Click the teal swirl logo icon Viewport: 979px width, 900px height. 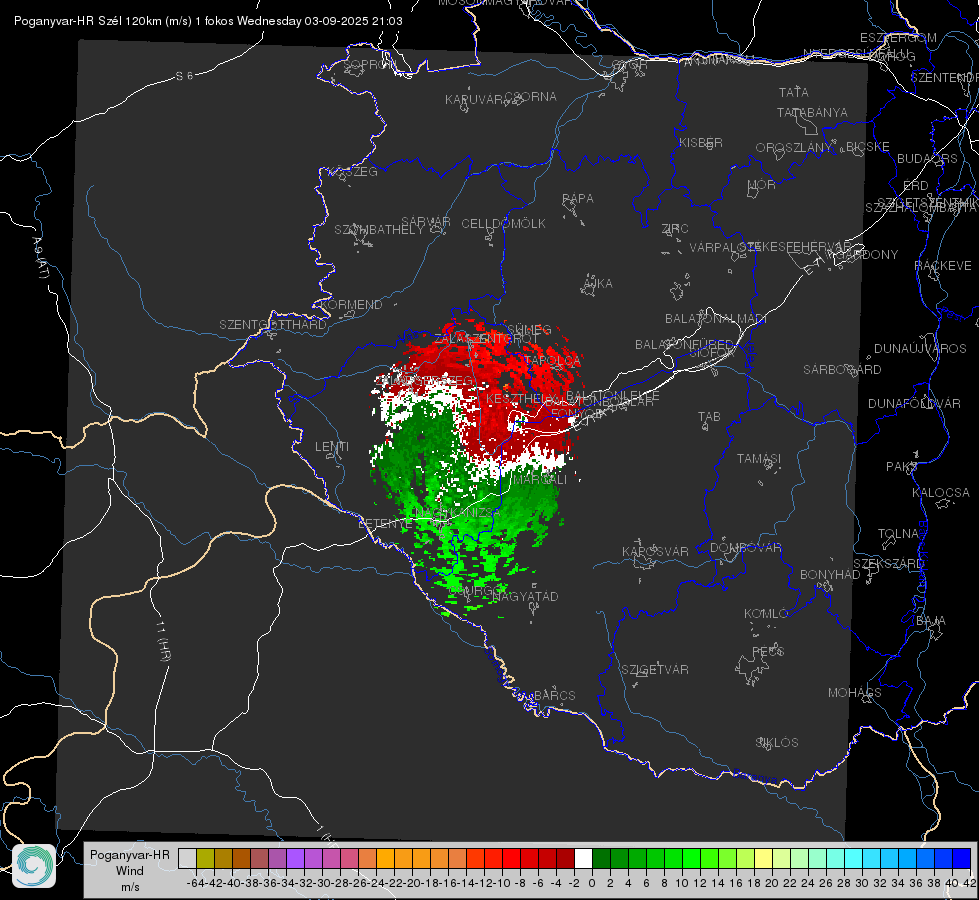coord(34,866)
